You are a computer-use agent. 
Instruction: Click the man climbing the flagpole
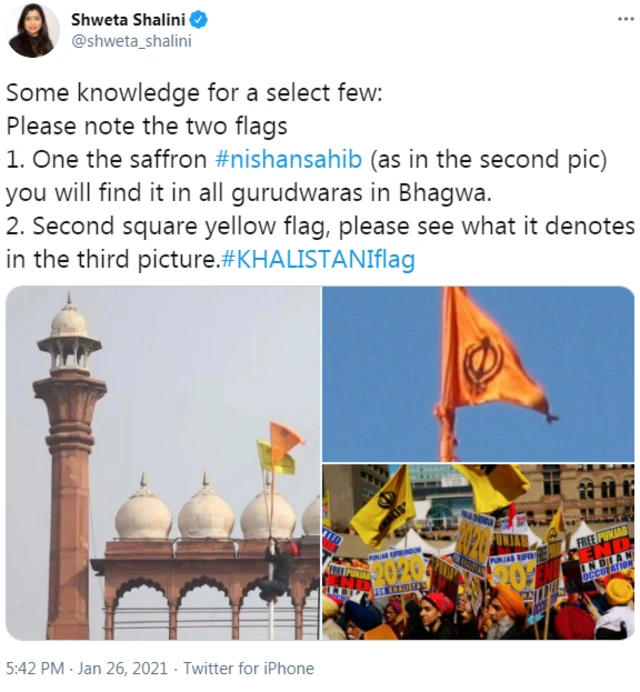coord(279,570)
